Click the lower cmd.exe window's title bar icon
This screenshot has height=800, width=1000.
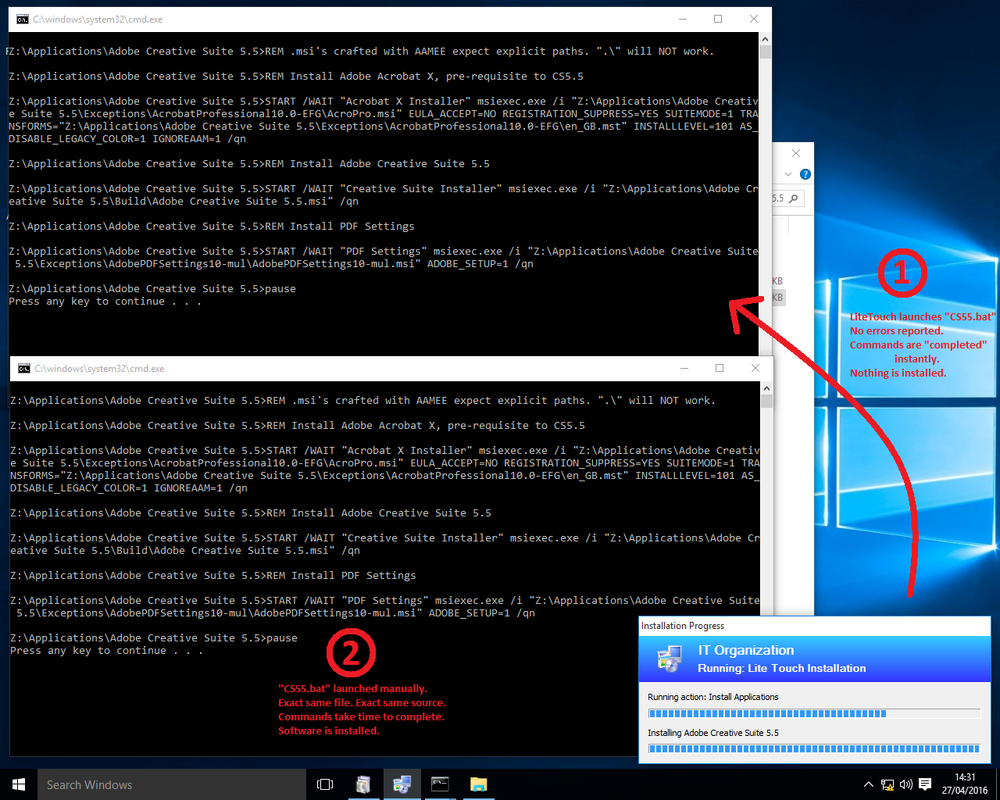click(24, 368)
